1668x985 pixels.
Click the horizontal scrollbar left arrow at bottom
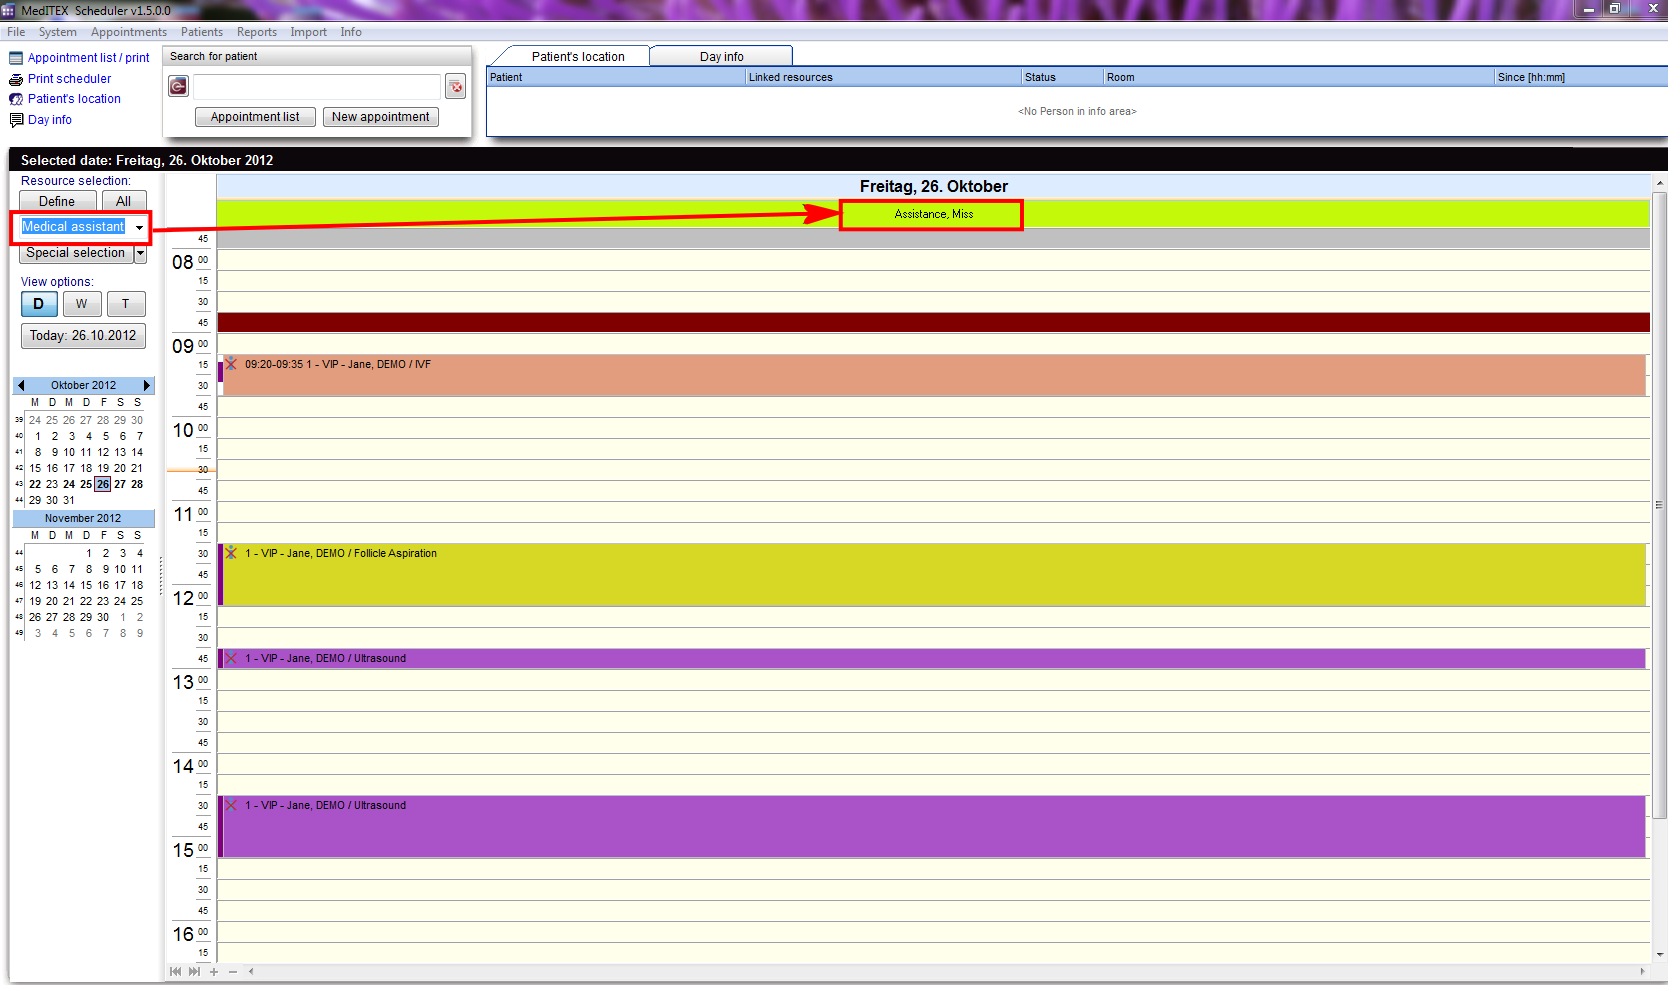tap(251, 971)
